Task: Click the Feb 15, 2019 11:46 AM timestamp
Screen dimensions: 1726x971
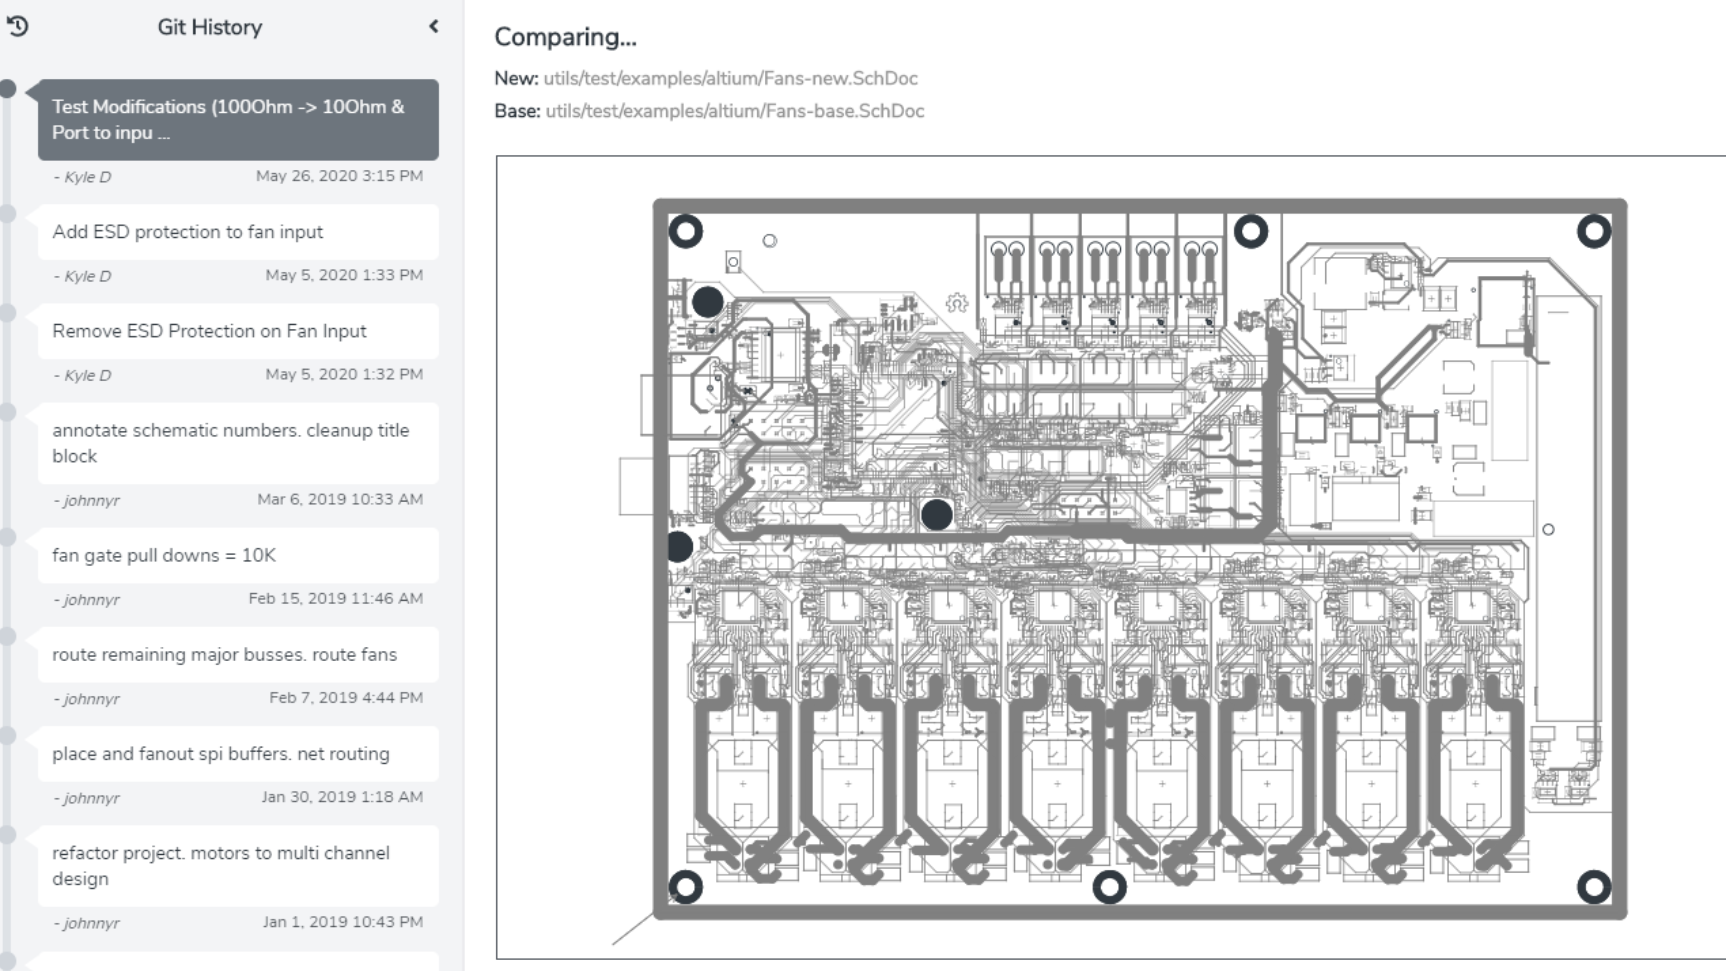Action: [x=335, y=598]
